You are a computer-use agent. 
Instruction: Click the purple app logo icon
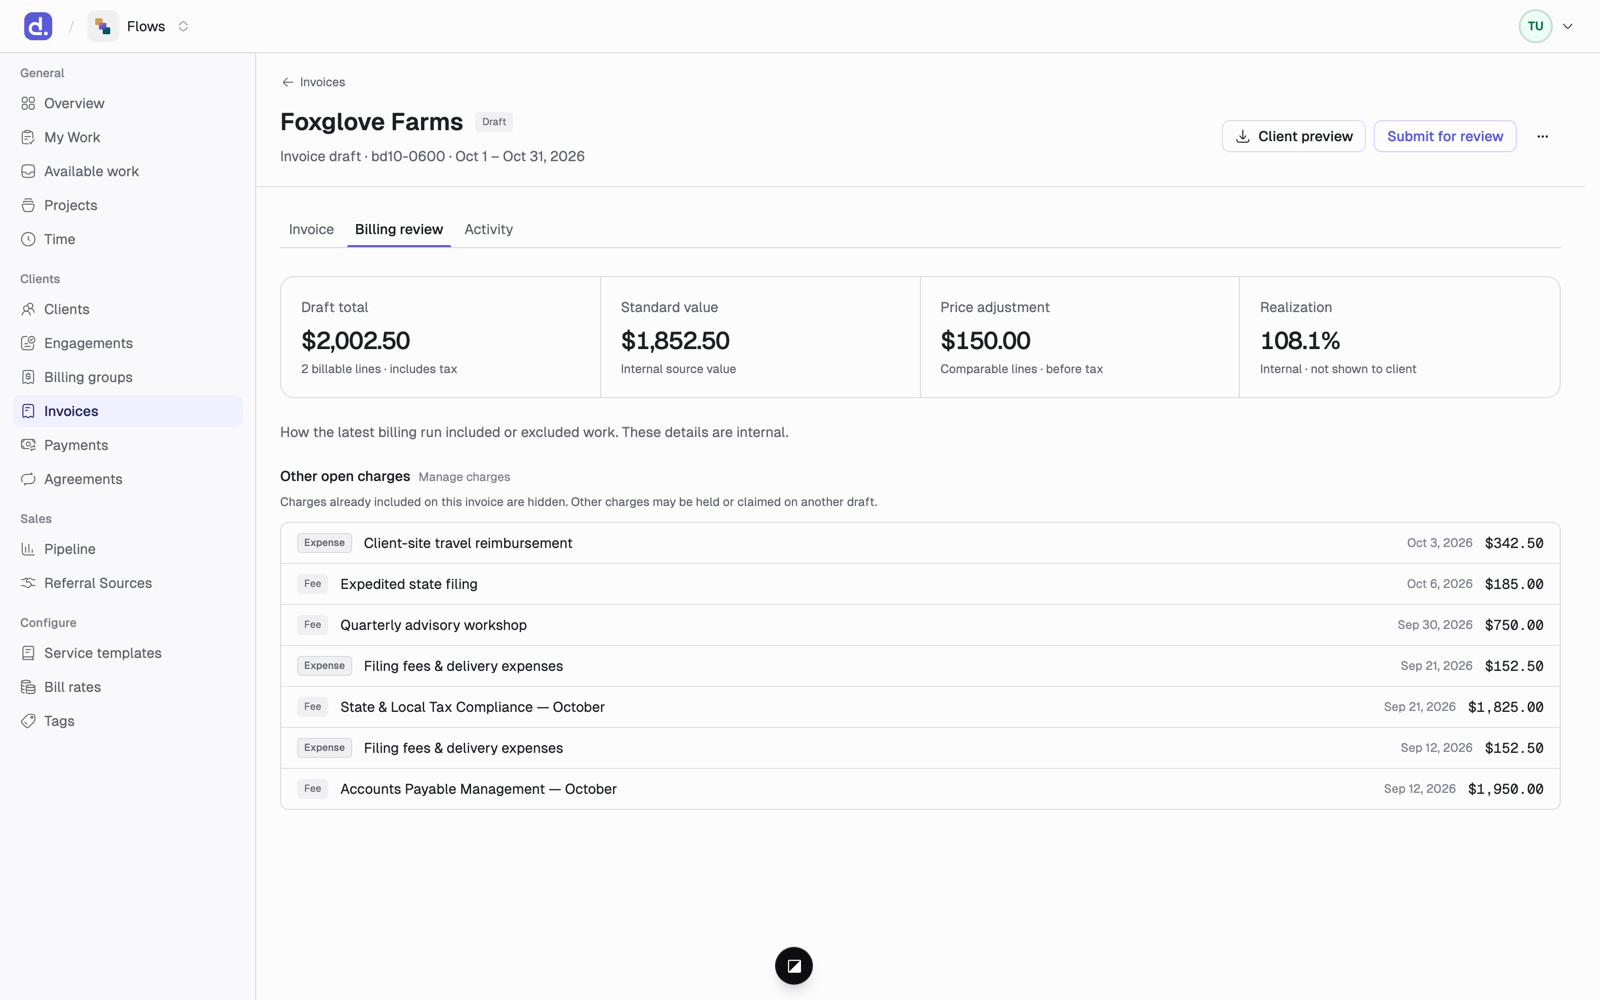point(38,26)
